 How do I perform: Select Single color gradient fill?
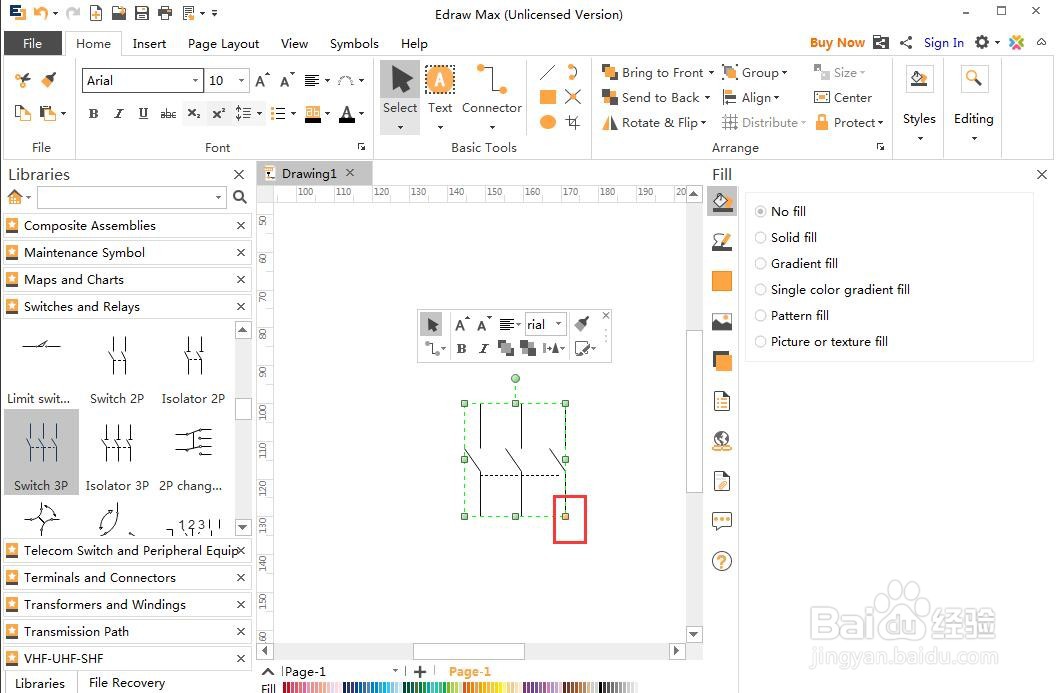point(832,290)
